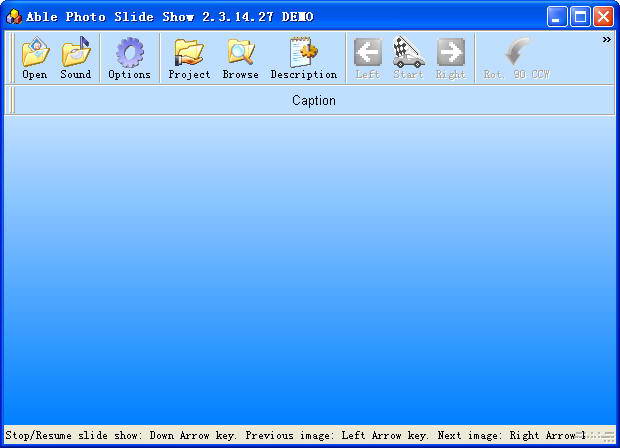The image size is (620, 448).
Task: Start the slide show with race car icon
Action: [x=408, y=58]
